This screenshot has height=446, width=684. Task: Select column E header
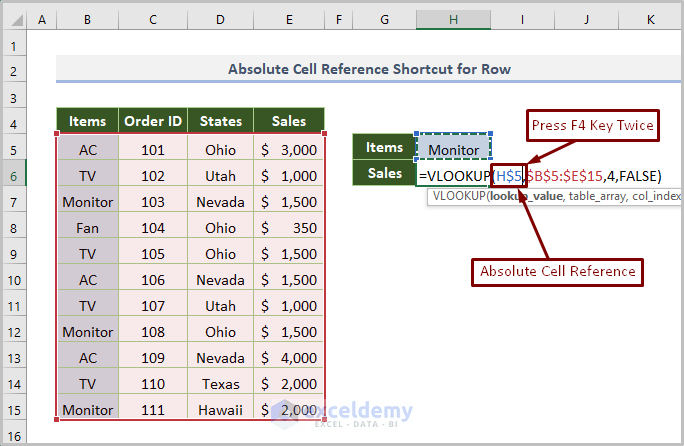(289, 20)
